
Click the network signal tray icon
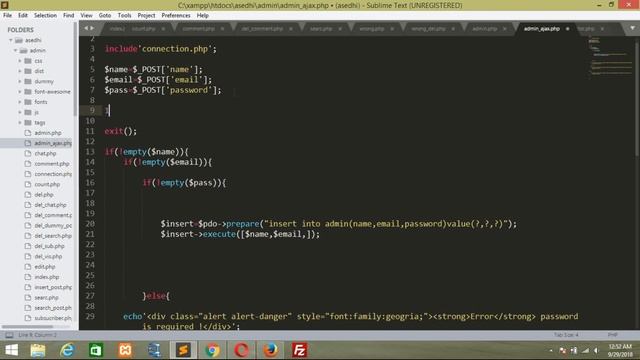(x=586, y=351)
